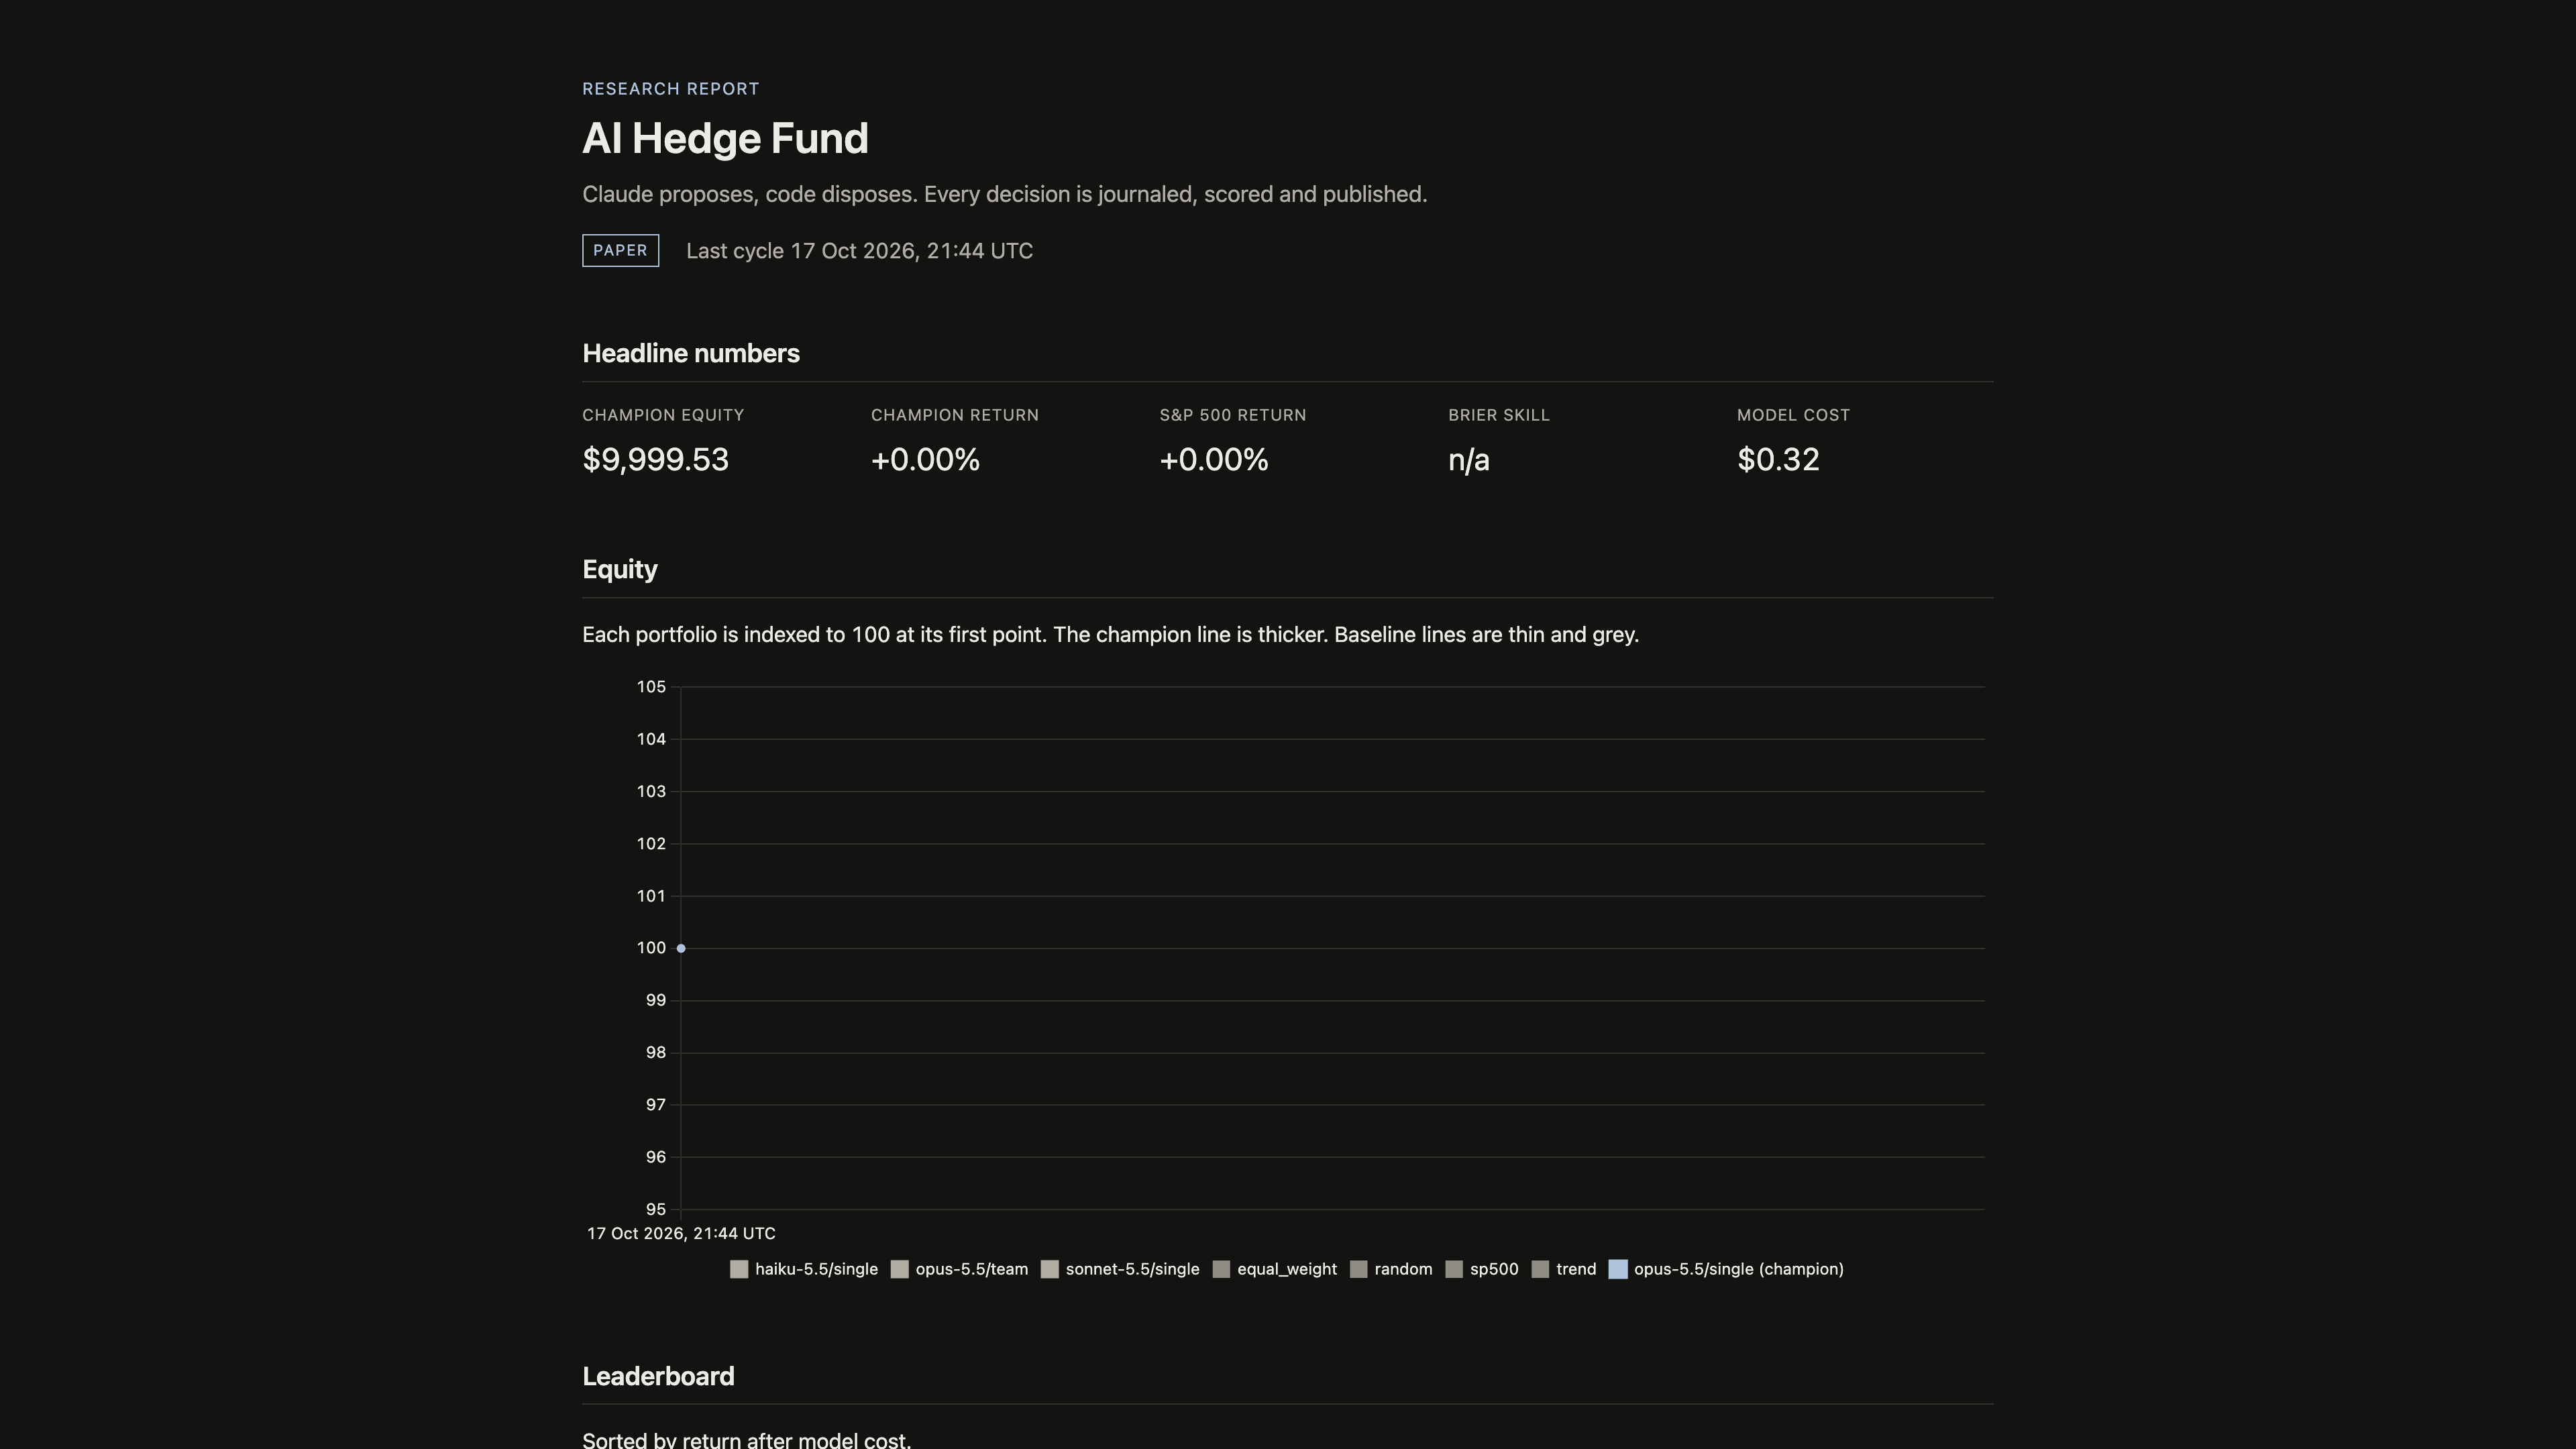Screen dimensions: 2576x1449
Task: Click the Brier skill value n/a
Action: (1469, 460)
